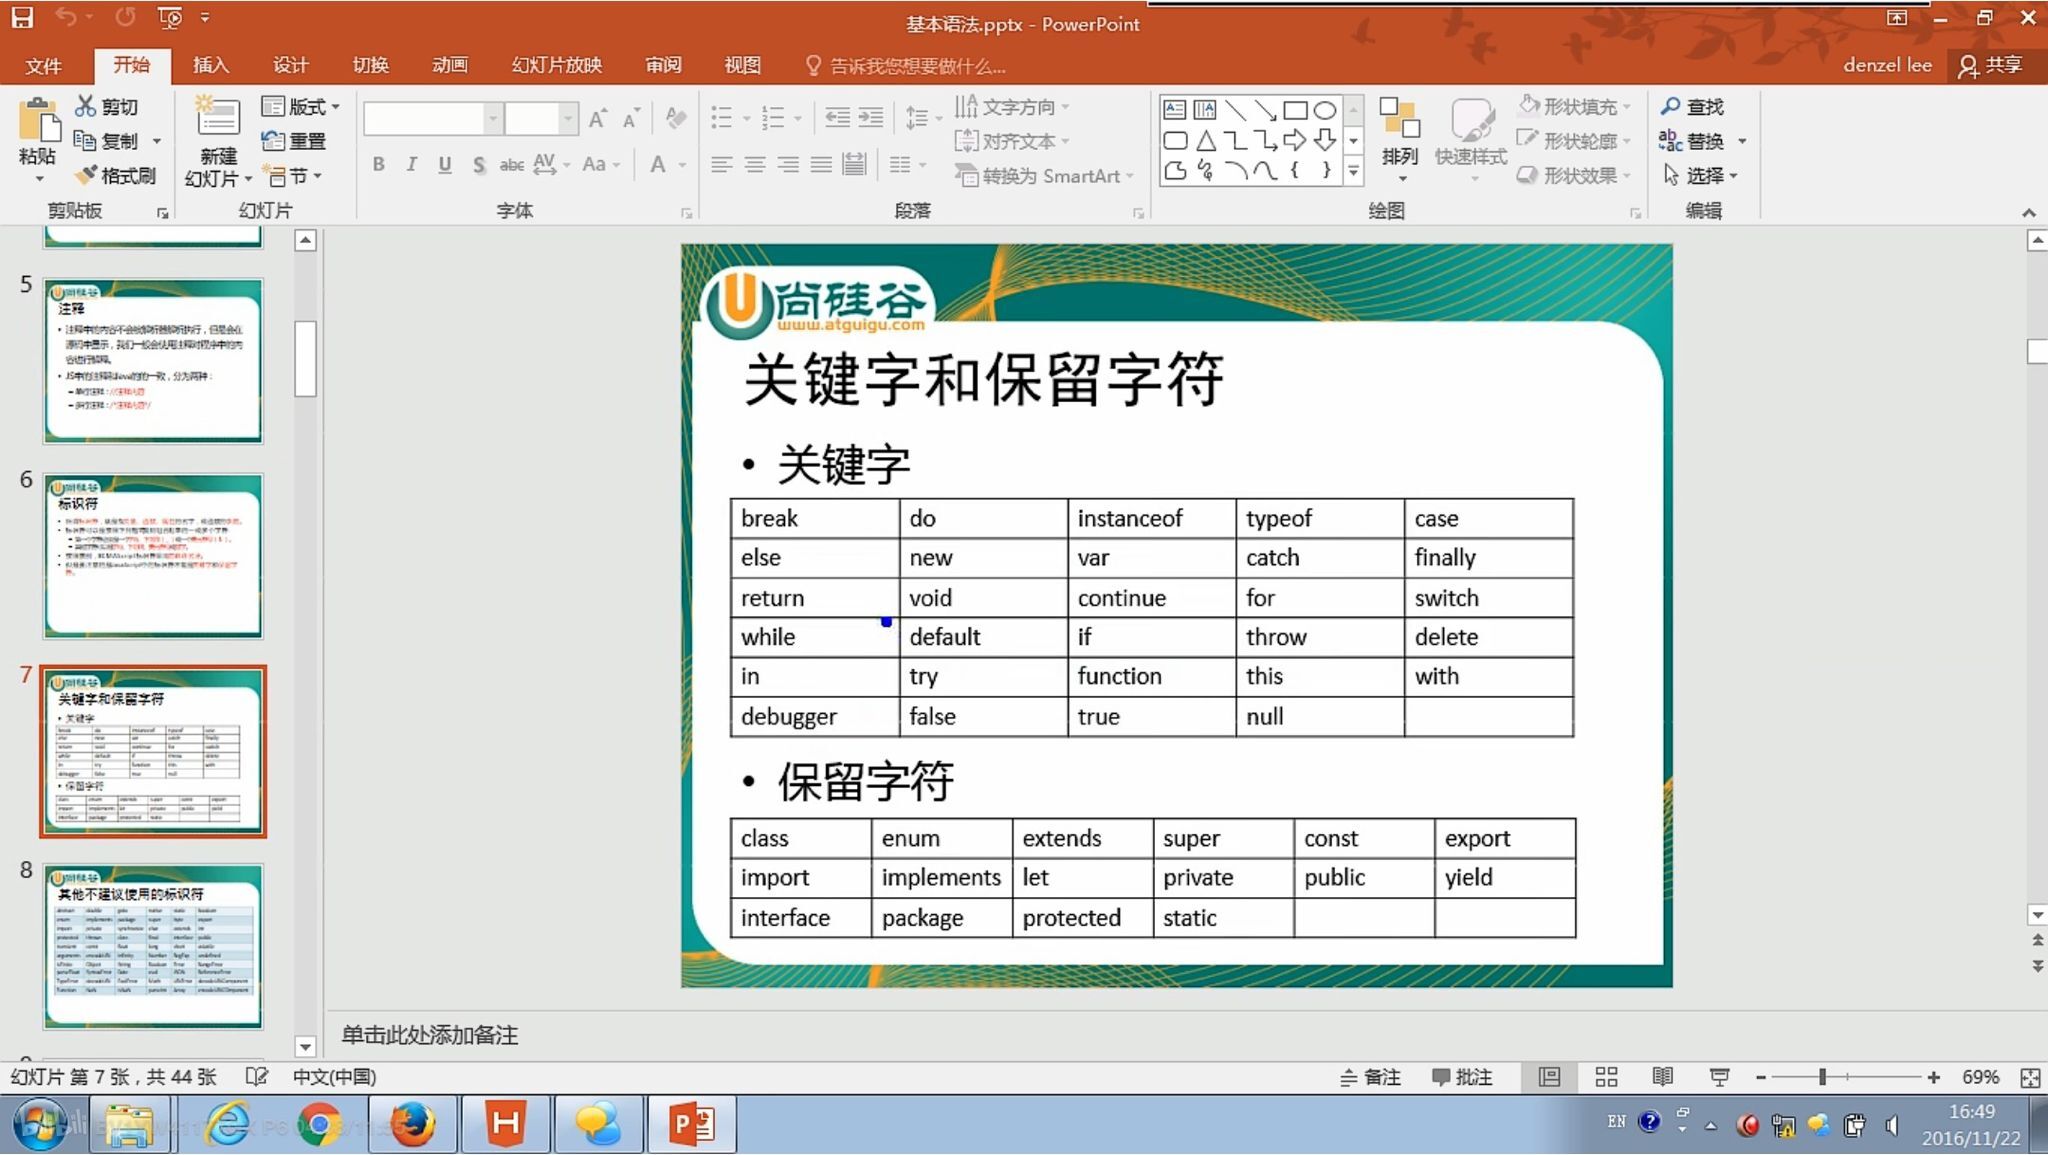Image resolution: width=2048 pixels, height=1155 pixels.
Task: Click increase font size icon
Action: point(598,119)
